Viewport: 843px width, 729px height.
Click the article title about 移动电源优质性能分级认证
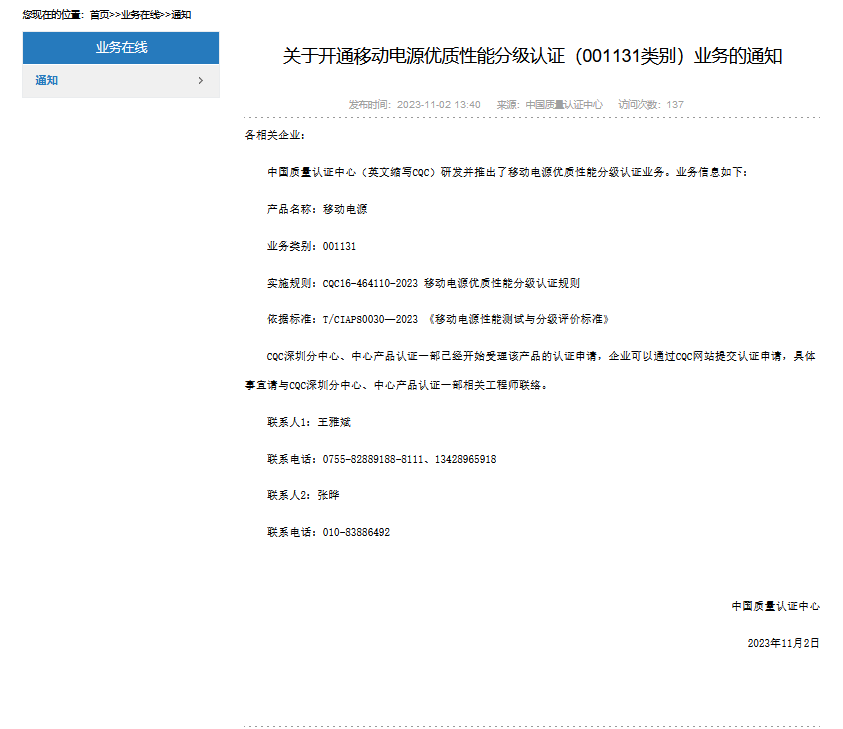[x=532, y=56]
